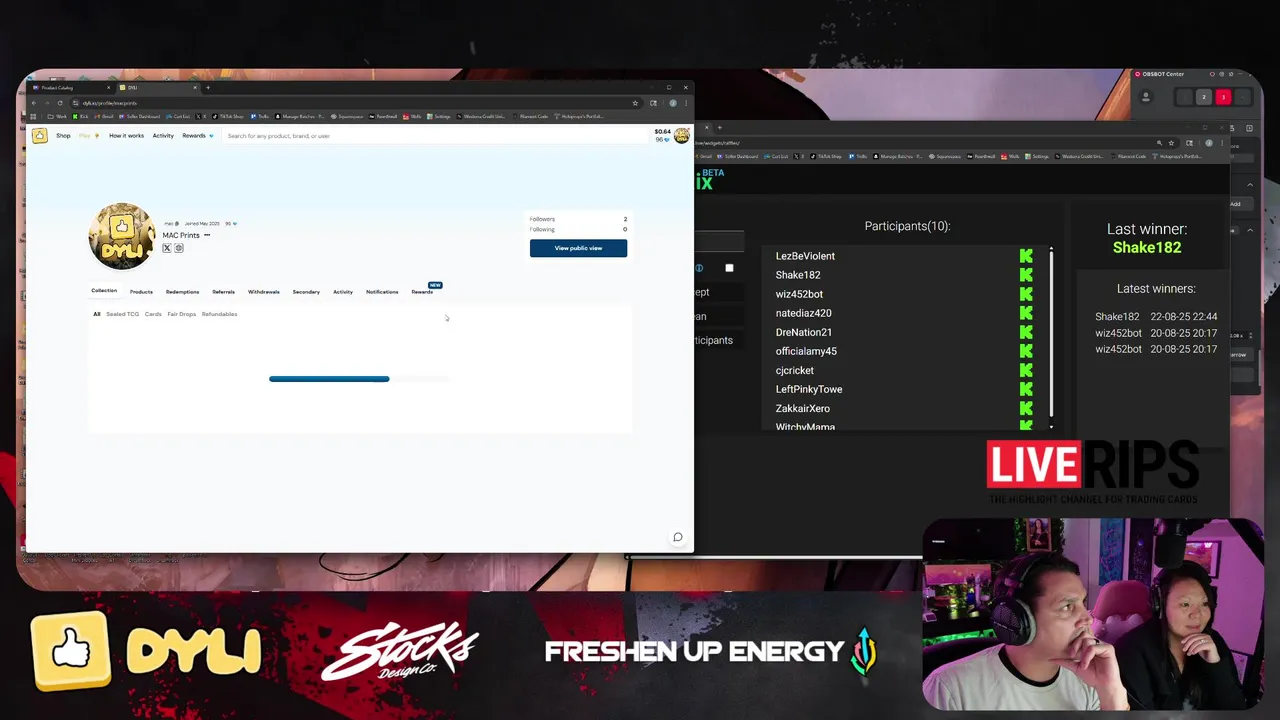Click the collection loading progress bar

click(x=359, y=379)
